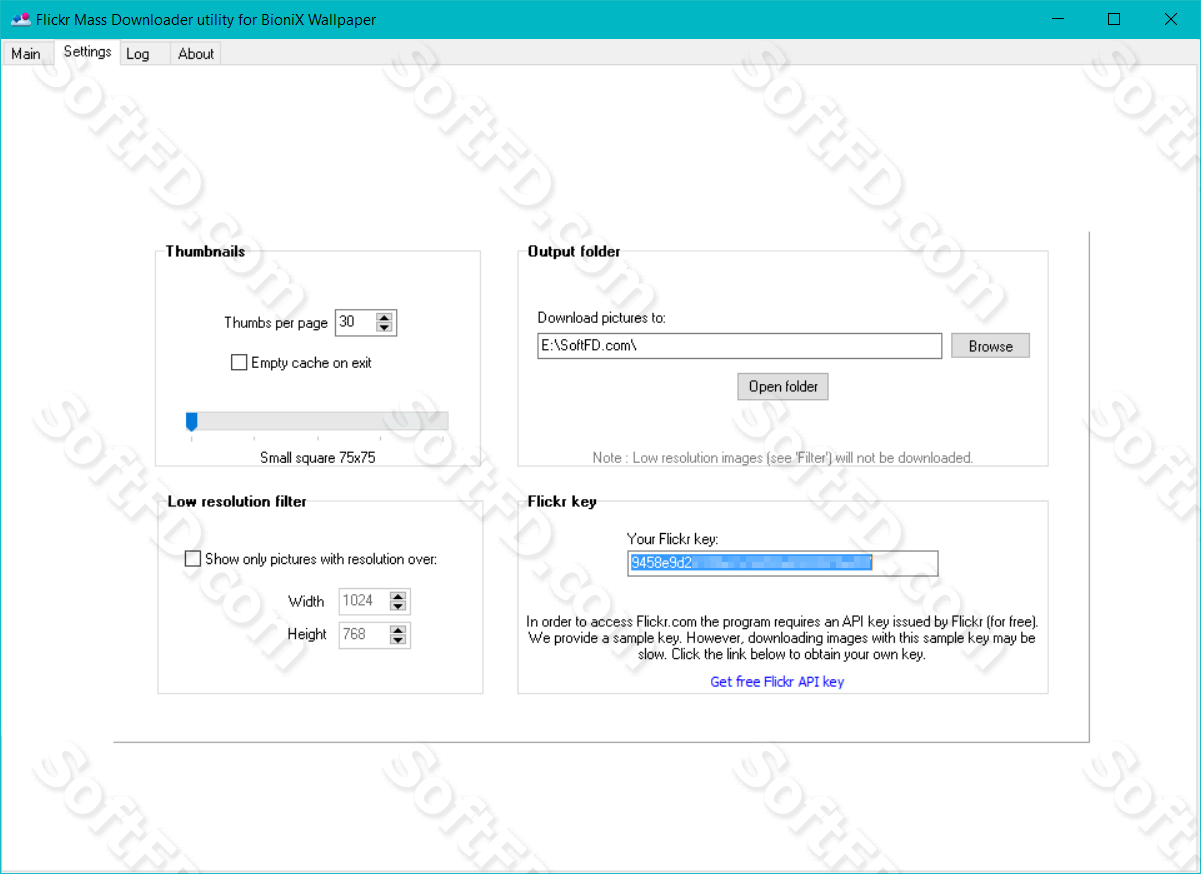Click the 'Height' label

point(307,634)
